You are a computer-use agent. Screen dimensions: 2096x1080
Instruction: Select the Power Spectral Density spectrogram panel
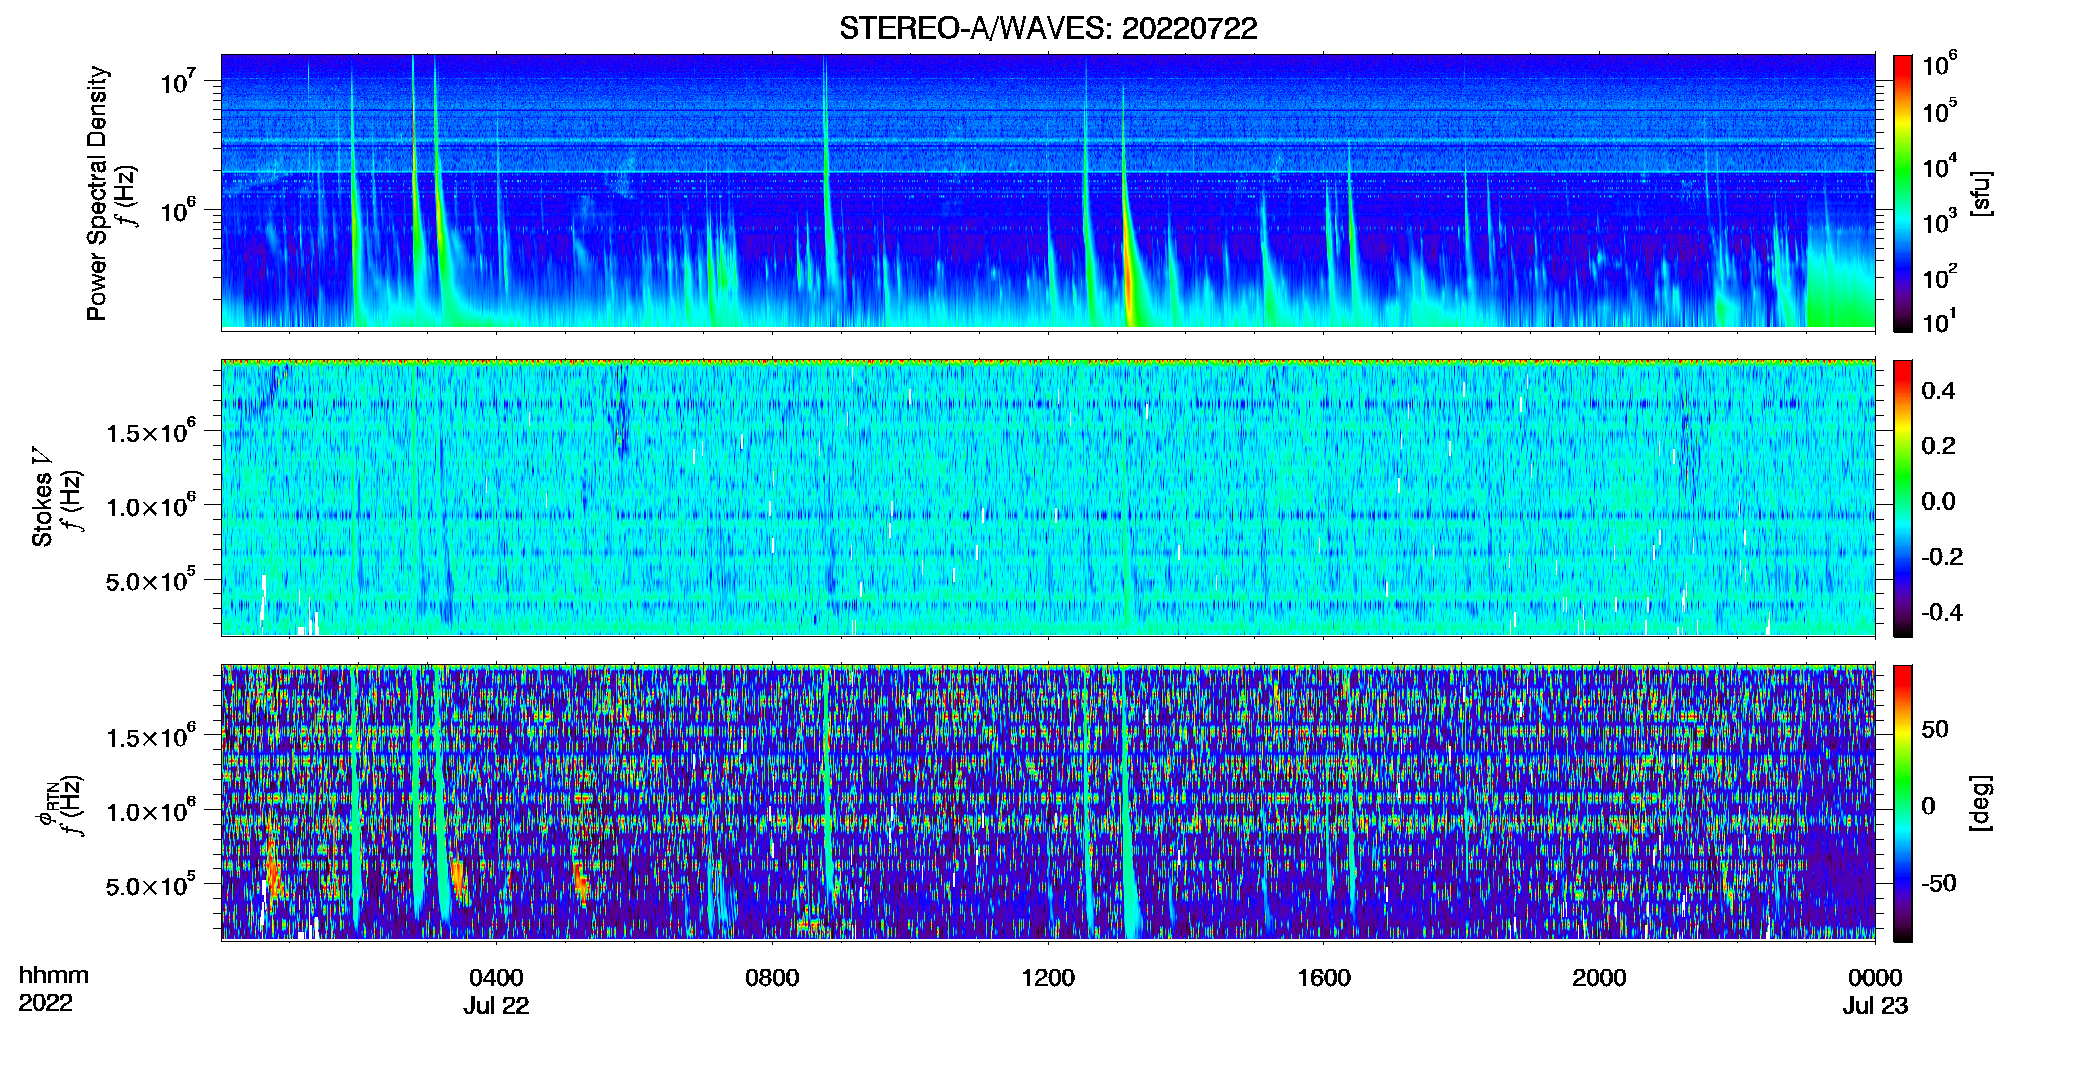coord(1048,191)
